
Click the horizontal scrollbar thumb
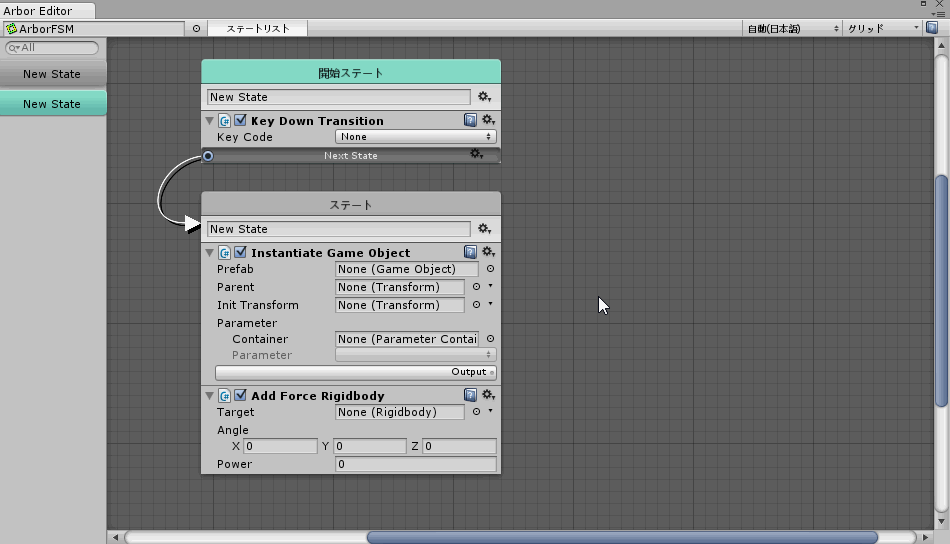click(x=620, y=537)
